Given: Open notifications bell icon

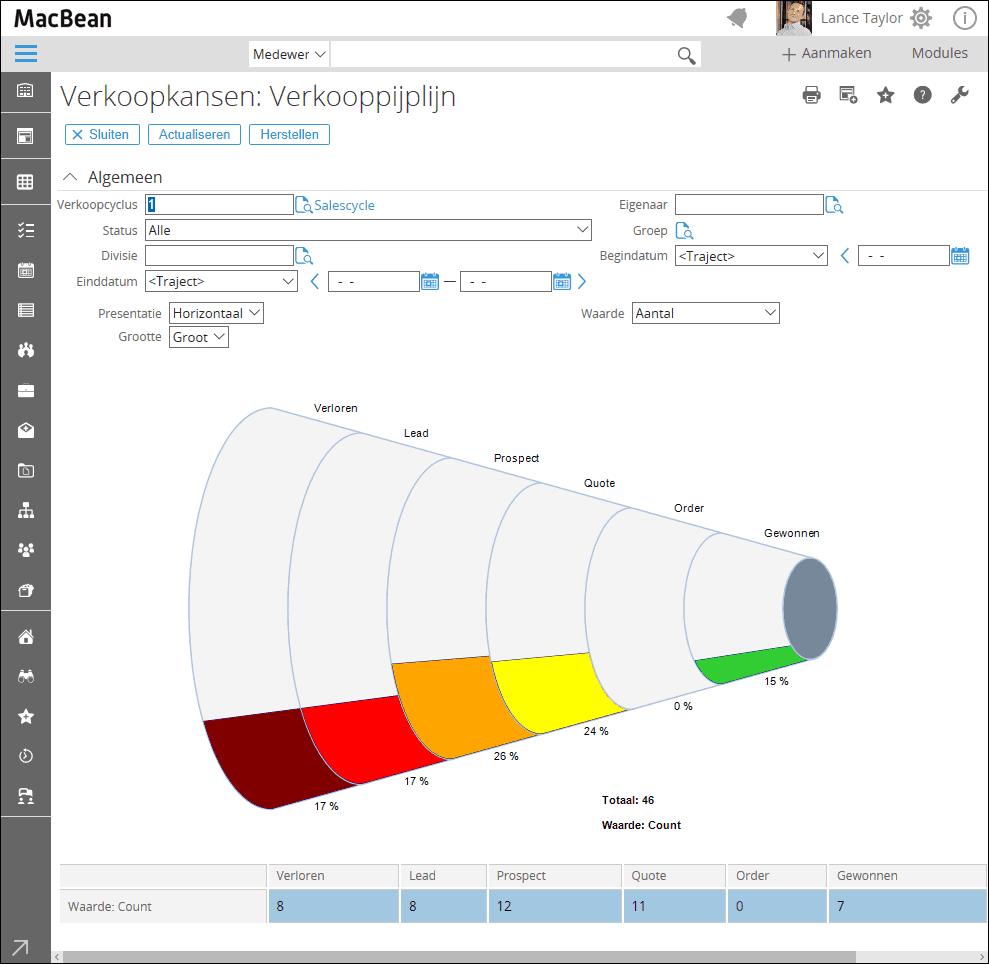Looking at the screenshot, I should coord(738,18).
